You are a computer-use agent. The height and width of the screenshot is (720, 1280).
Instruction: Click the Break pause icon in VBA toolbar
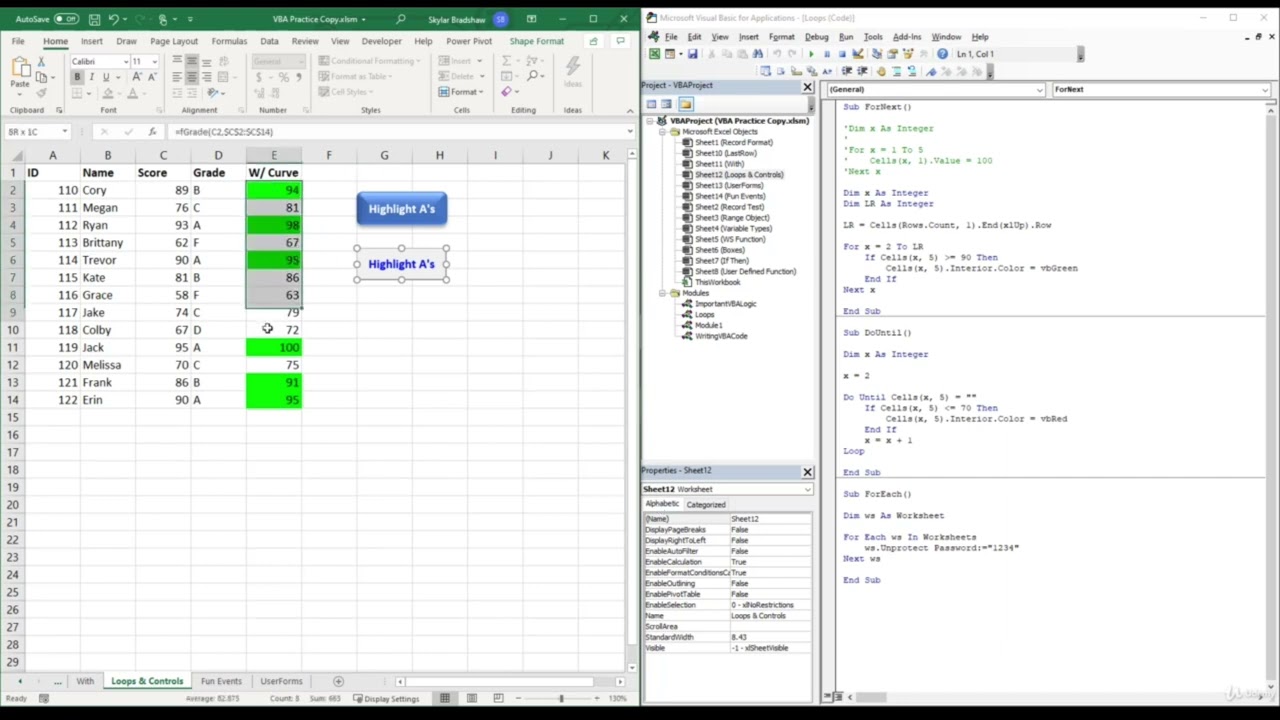point(827,54)
